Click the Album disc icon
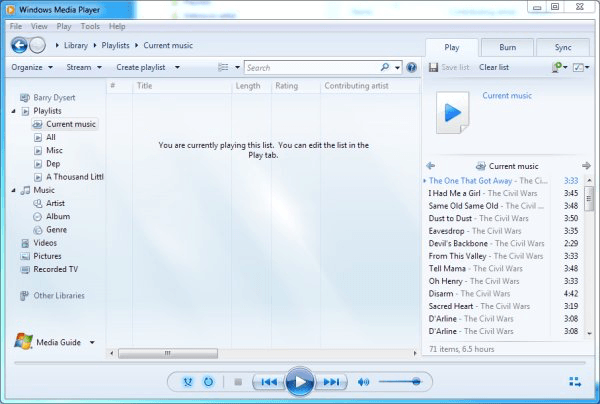Image resolution: width=600 pixels, height=404 pixels. [38, 217]
